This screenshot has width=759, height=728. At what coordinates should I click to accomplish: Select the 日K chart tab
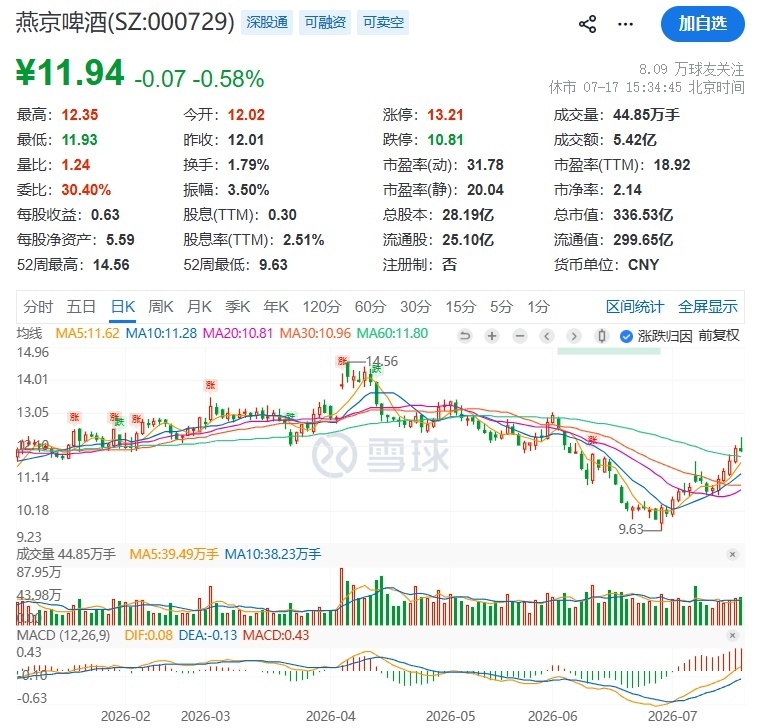coord(123,306)
